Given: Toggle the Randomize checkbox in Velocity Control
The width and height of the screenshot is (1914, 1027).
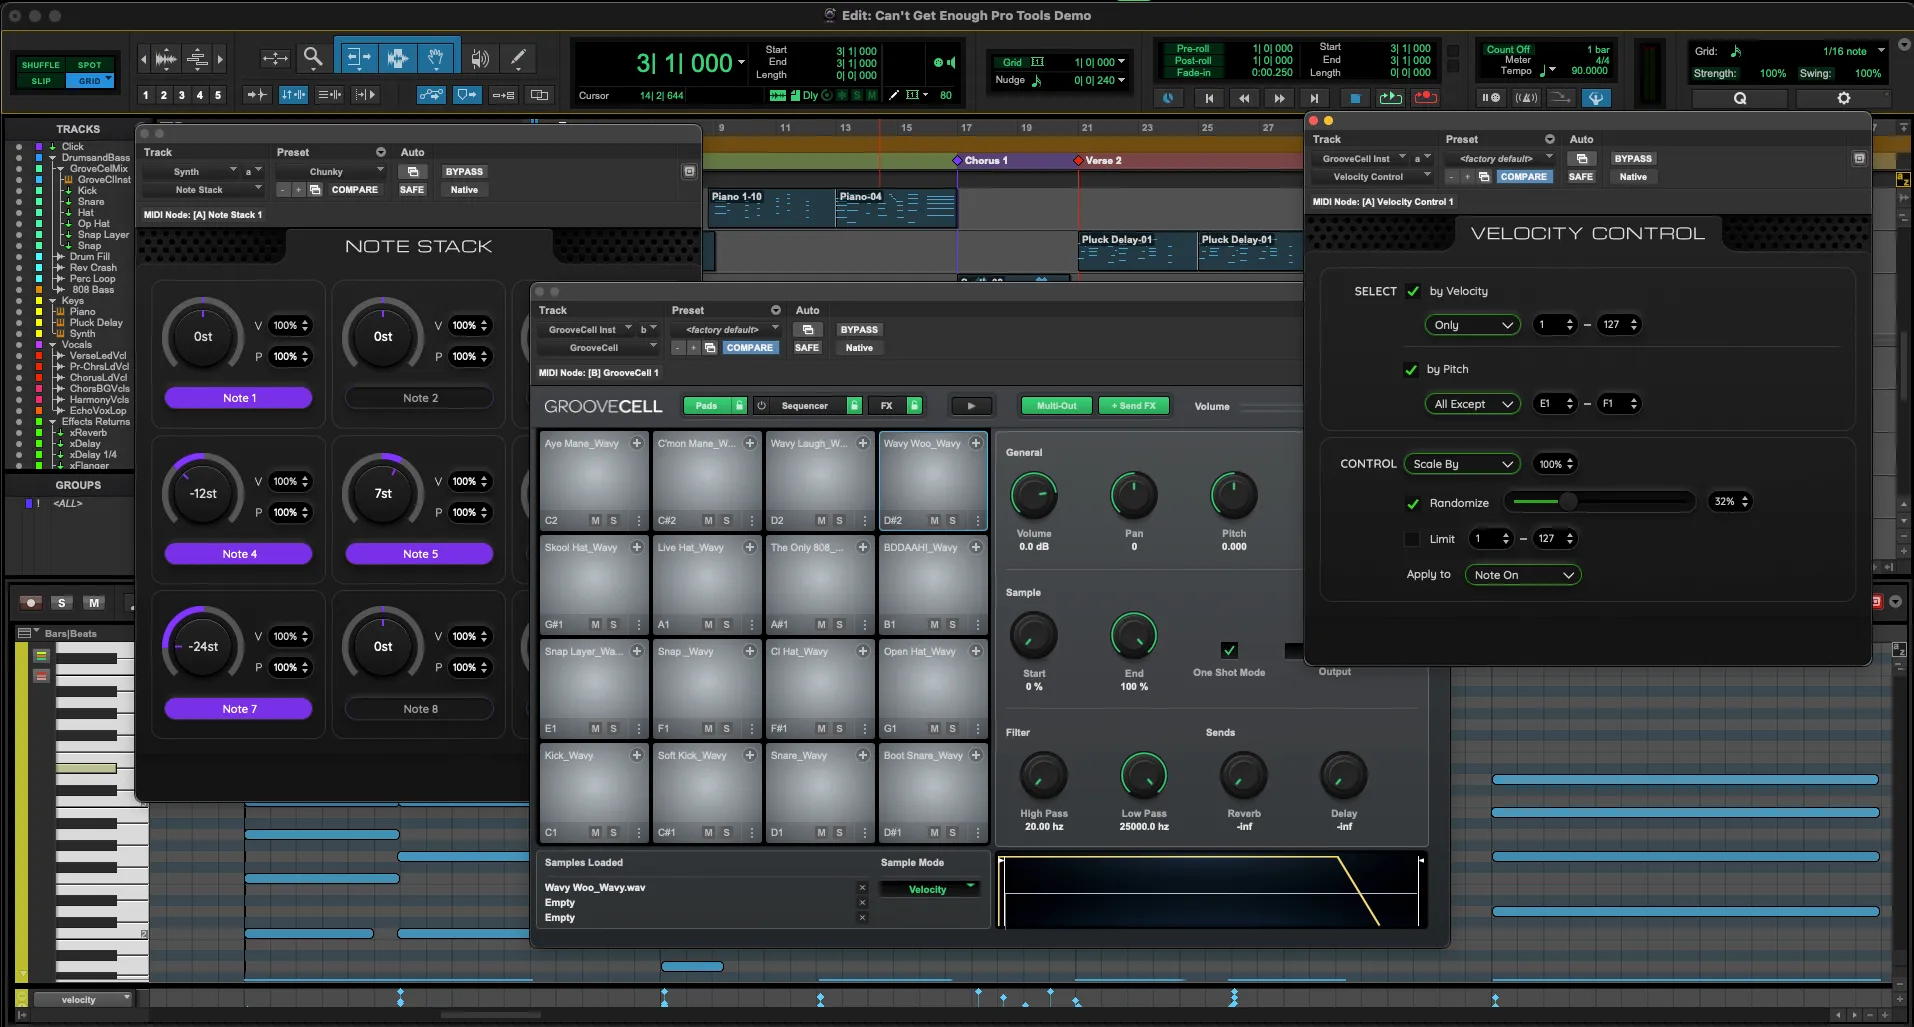Looking at the screenshot, I should tap(1413, 504).
